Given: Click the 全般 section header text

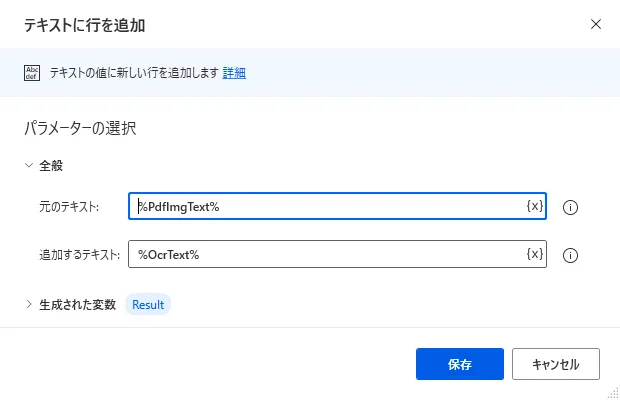Looking at the screenshot, I should click(x=52, y=165).
